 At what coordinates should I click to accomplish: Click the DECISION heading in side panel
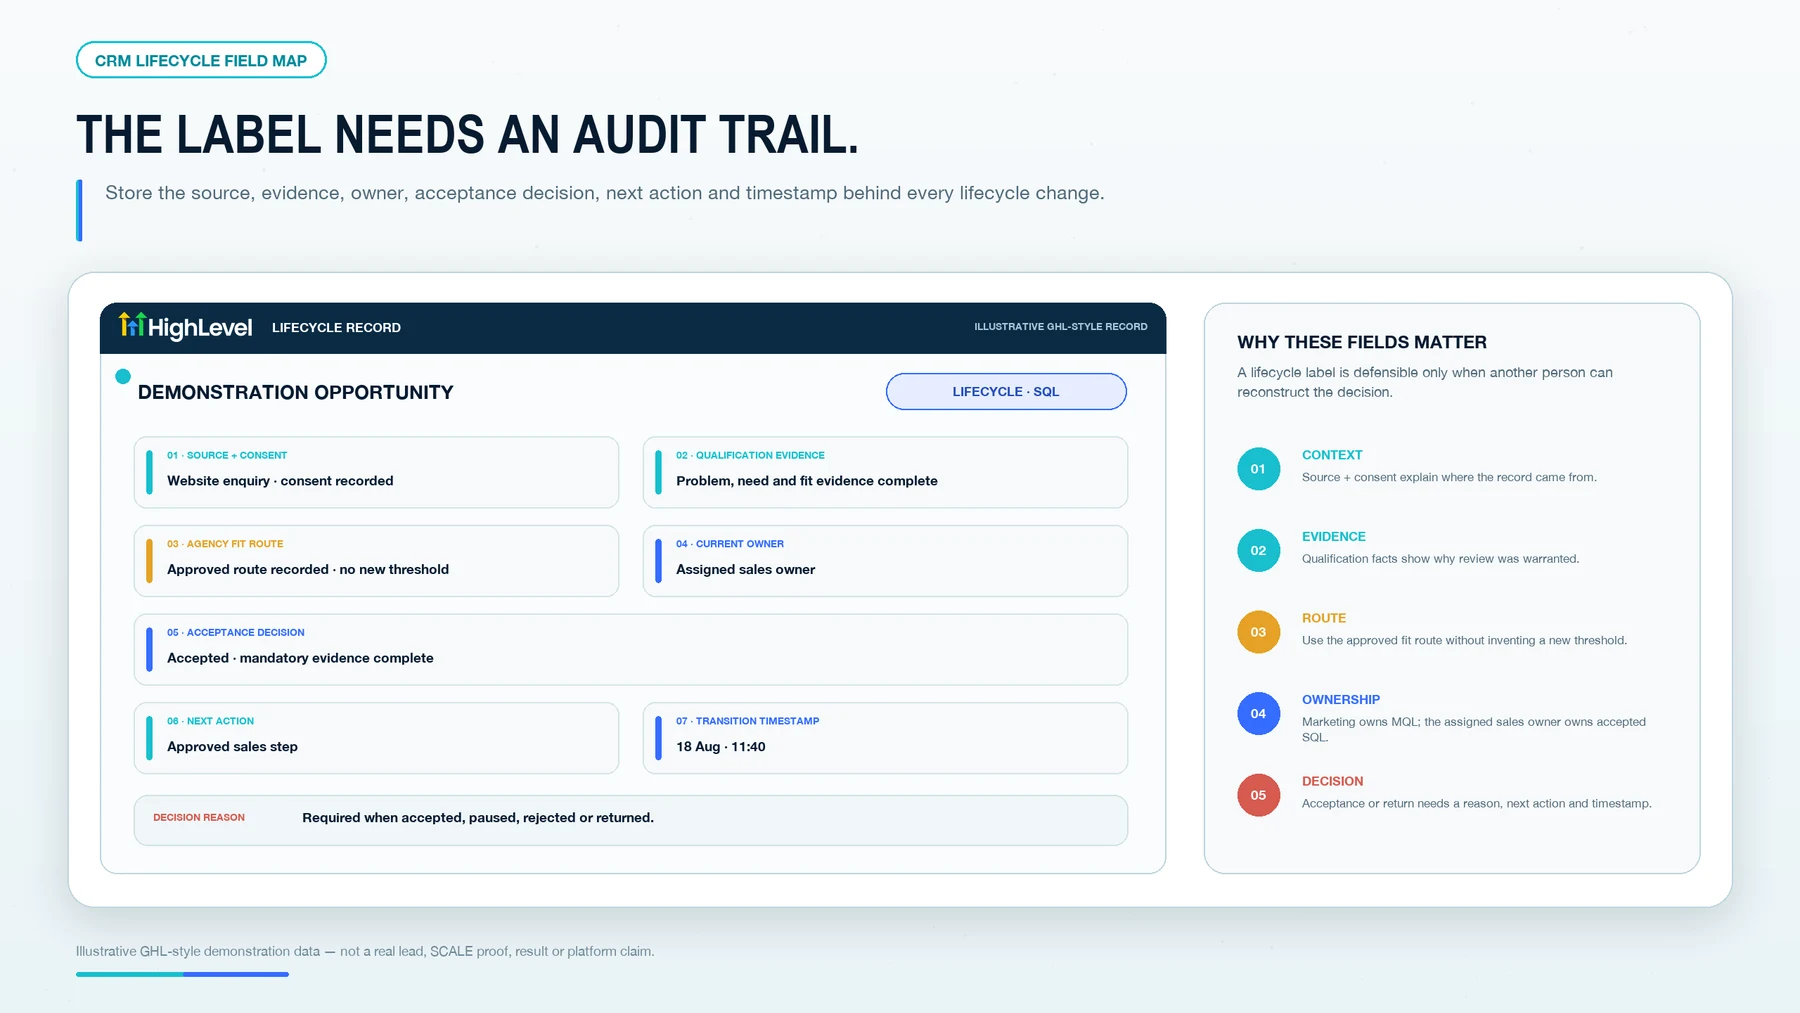click(x=1333, y=782)
